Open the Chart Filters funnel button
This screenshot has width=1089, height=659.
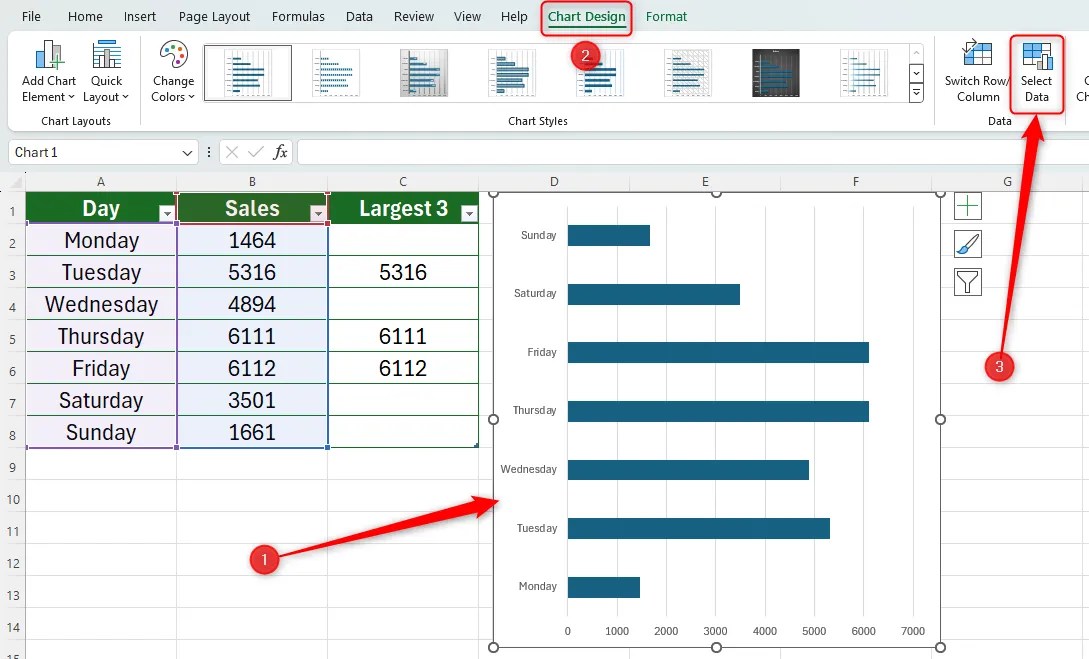(967, 282)
